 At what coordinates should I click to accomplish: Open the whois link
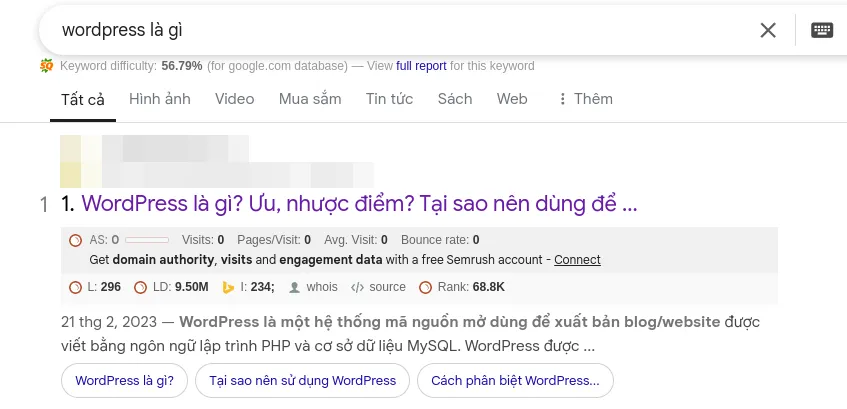point(322,287)
